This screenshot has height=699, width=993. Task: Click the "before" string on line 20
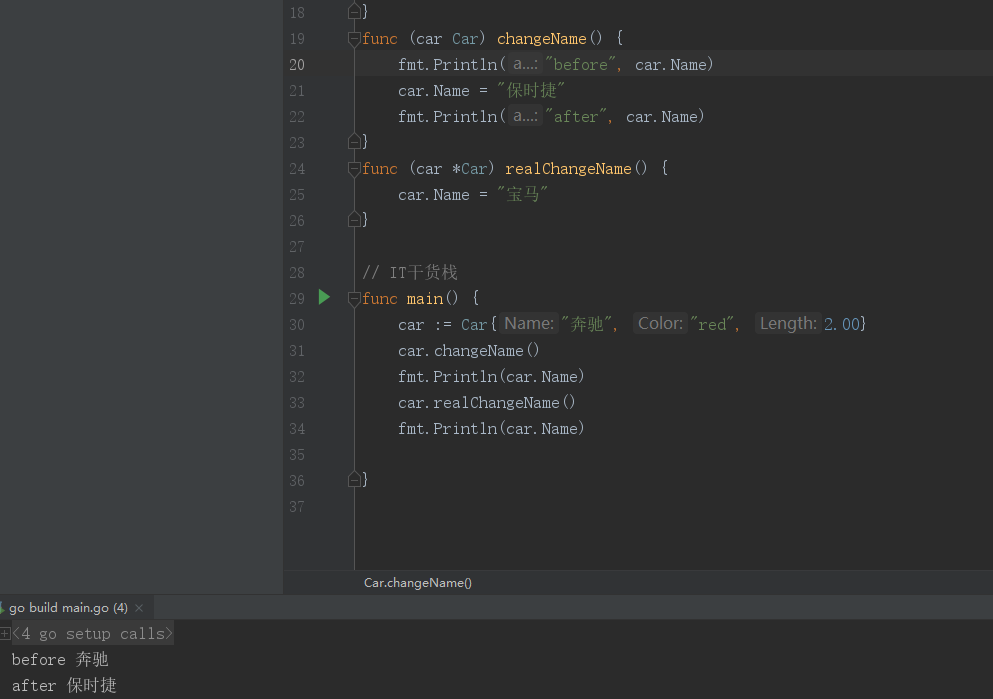(x=580, y=65)
